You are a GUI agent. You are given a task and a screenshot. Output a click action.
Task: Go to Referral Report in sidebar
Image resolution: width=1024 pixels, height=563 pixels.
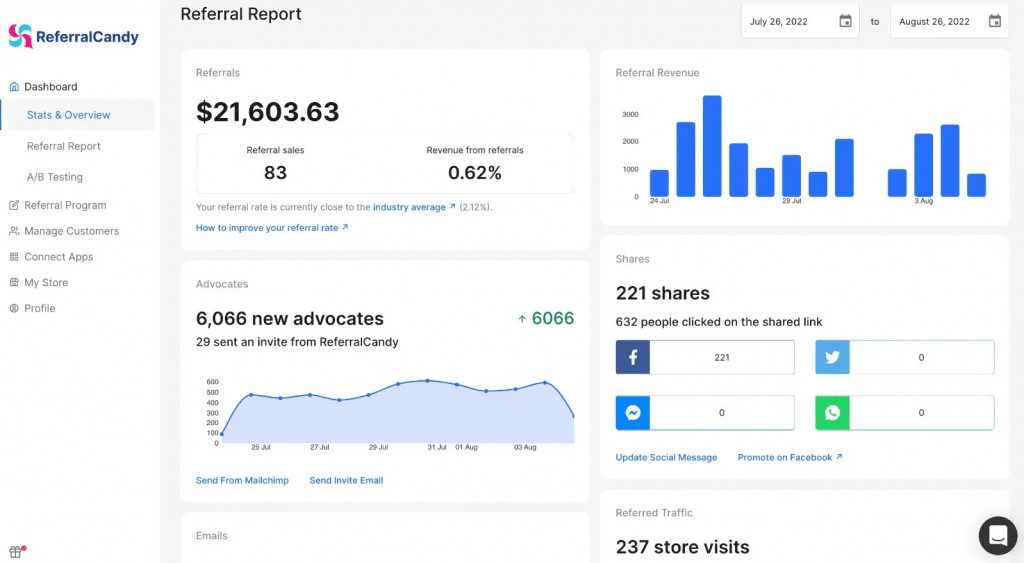click(x=64, y=146)
